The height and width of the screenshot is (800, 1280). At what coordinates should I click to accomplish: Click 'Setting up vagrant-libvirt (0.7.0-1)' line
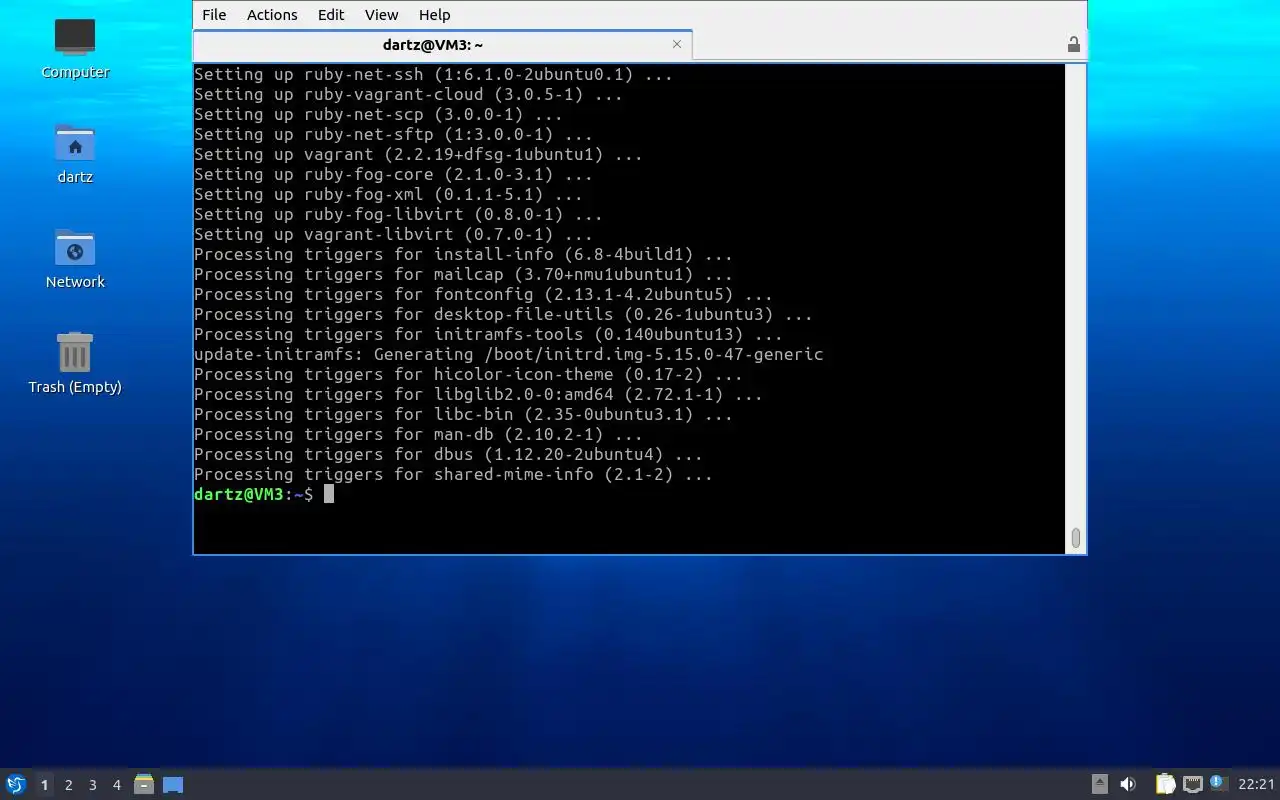tap(393, 234)
